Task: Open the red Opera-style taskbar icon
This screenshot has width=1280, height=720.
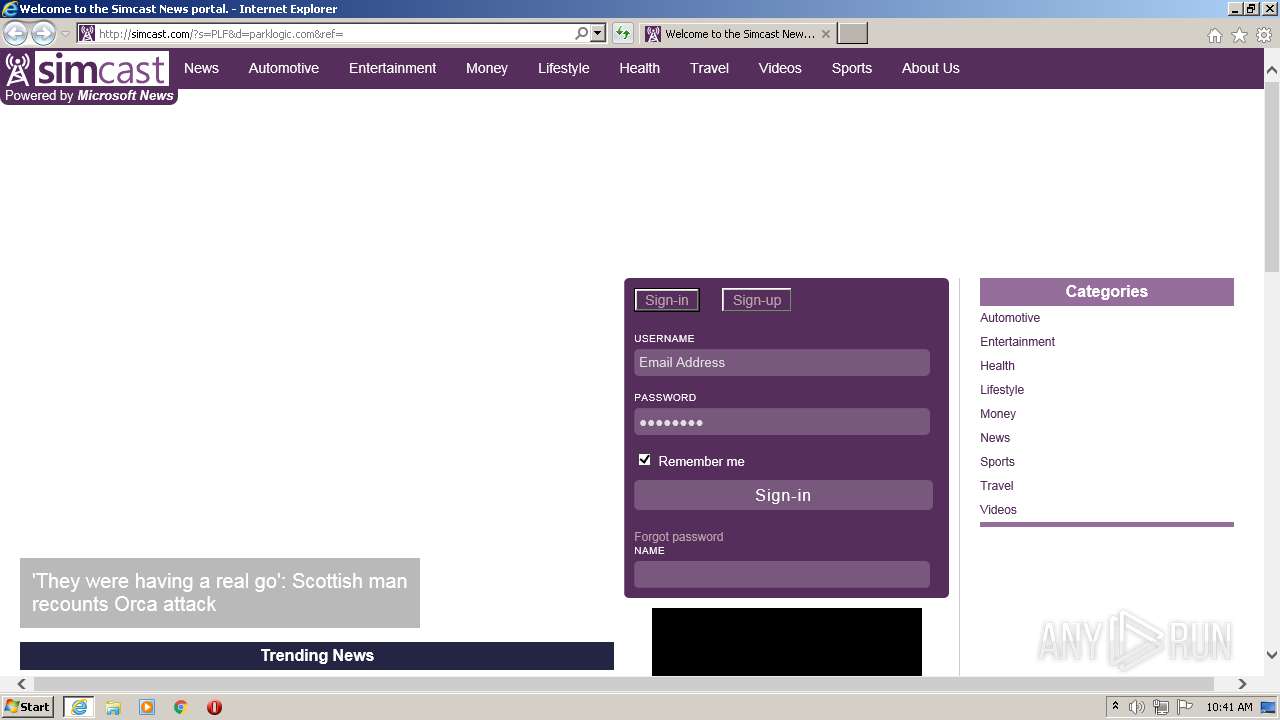Action: pos(214,707)
